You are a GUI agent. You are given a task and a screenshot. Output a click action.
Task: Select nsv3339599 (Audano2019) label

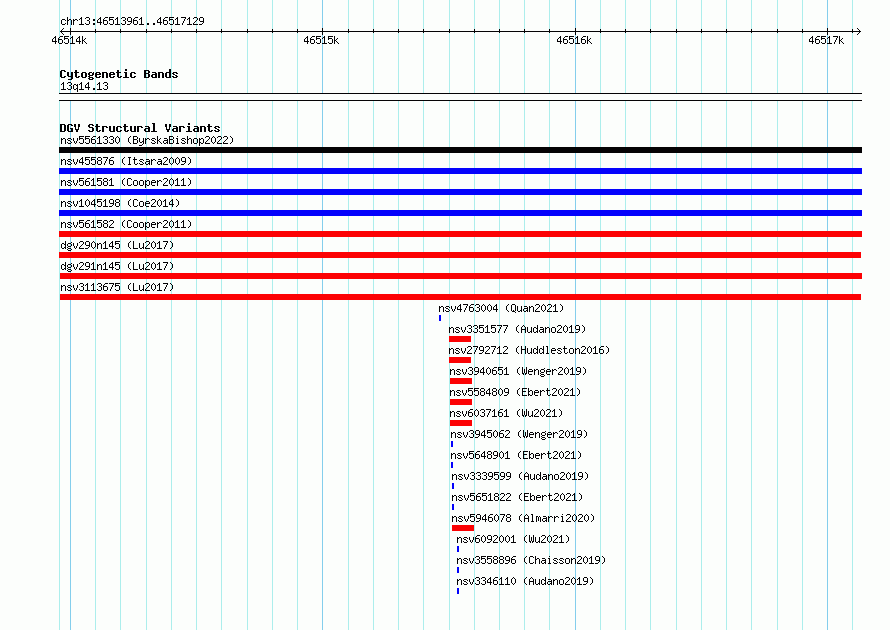coord(520,476)
